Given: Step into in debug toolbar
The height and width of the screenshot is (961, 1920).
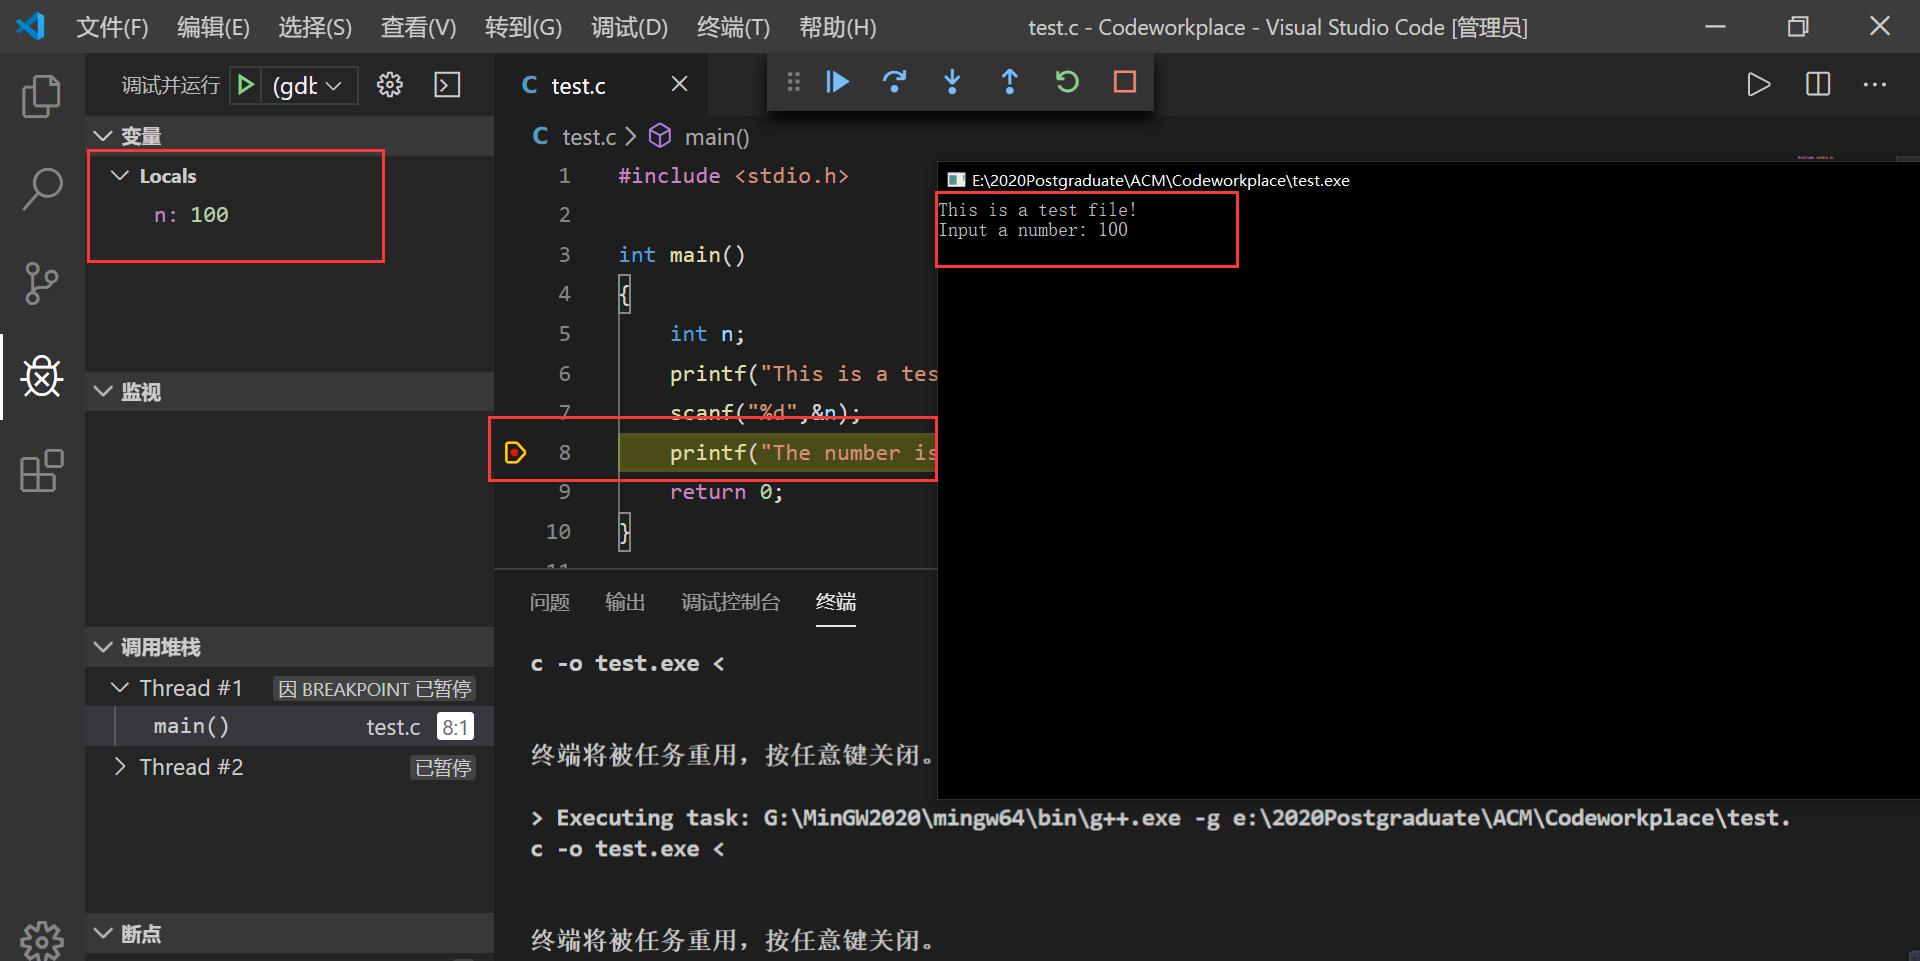Looking at the screenshot, I should click(952, 82).
